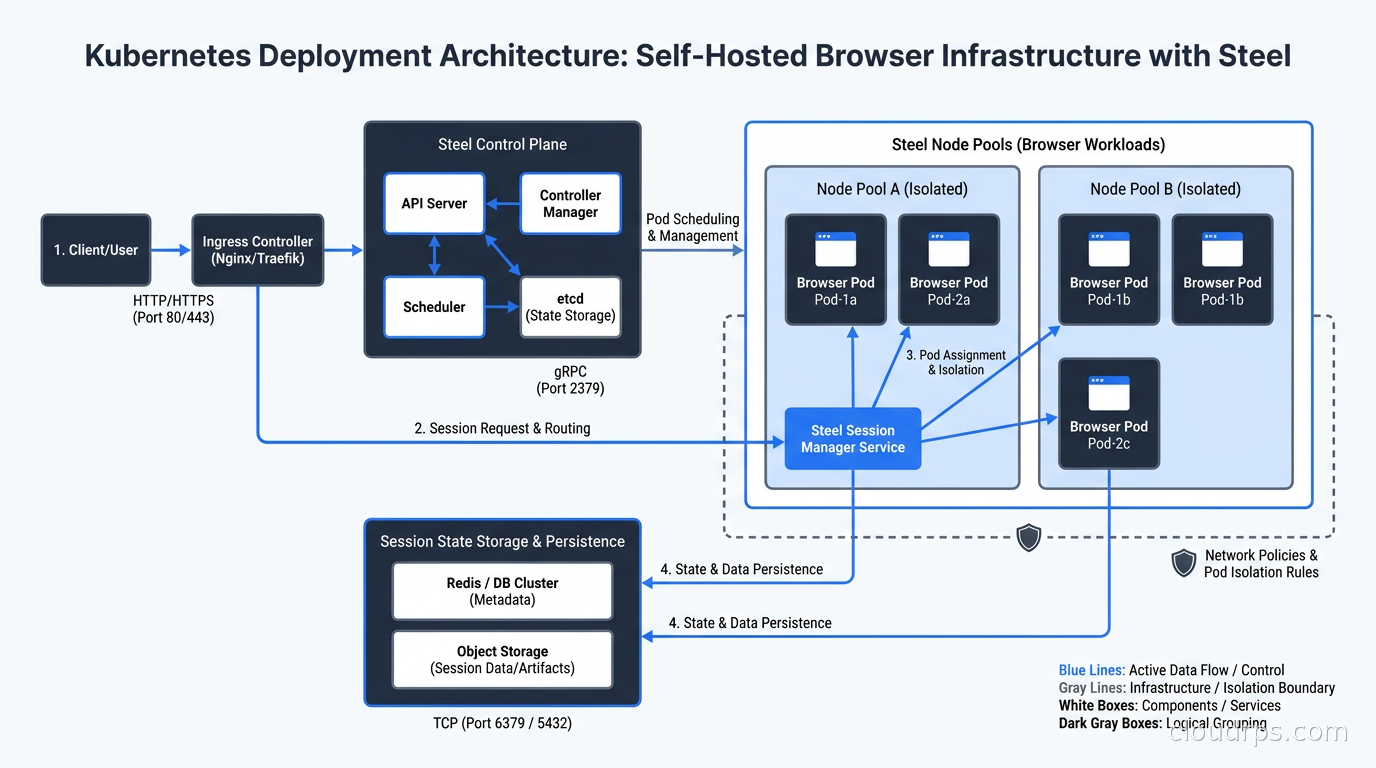Click the diagram title about Kubernetes Deployment Architecture
Viewport: 1376px width, 768px height.
(x=688, y=55)
